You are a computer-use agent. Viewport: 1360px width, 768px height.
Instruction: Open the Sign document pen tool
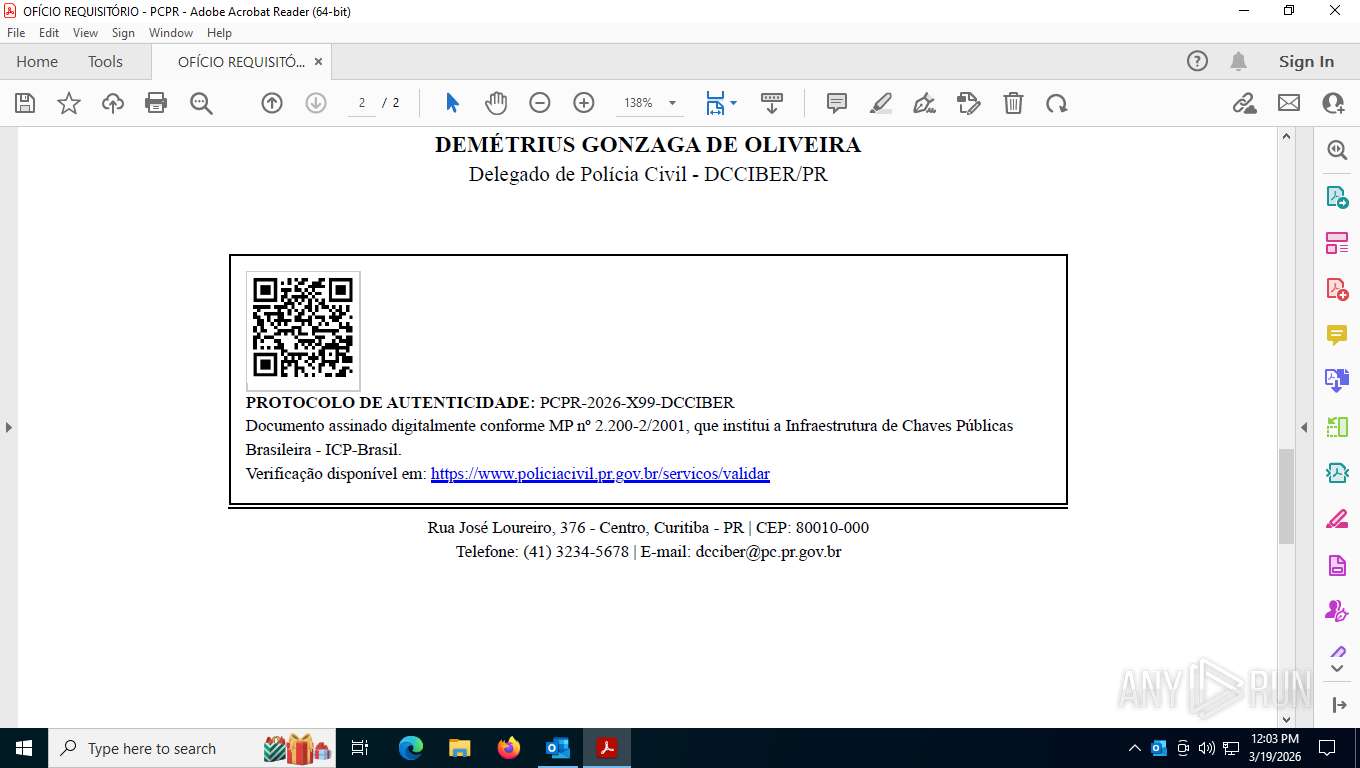click(925, 103)
